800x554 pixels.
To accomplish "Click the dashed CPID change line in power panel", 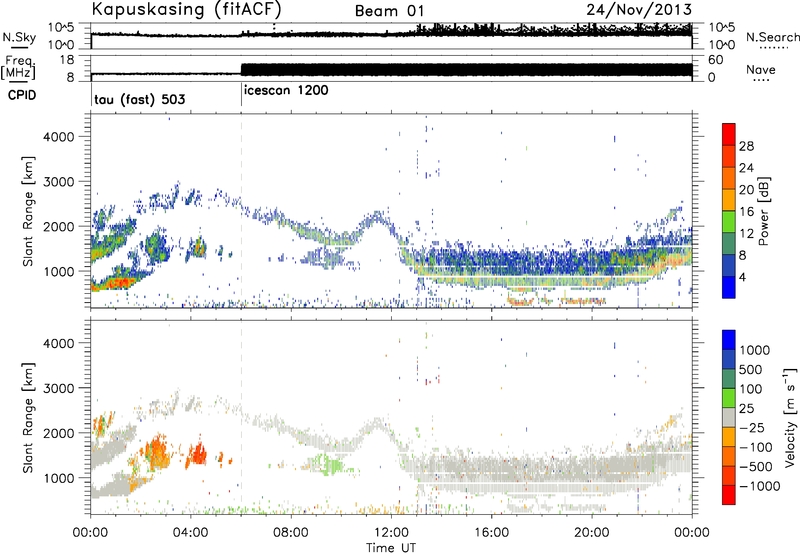I will click(241, 211).
